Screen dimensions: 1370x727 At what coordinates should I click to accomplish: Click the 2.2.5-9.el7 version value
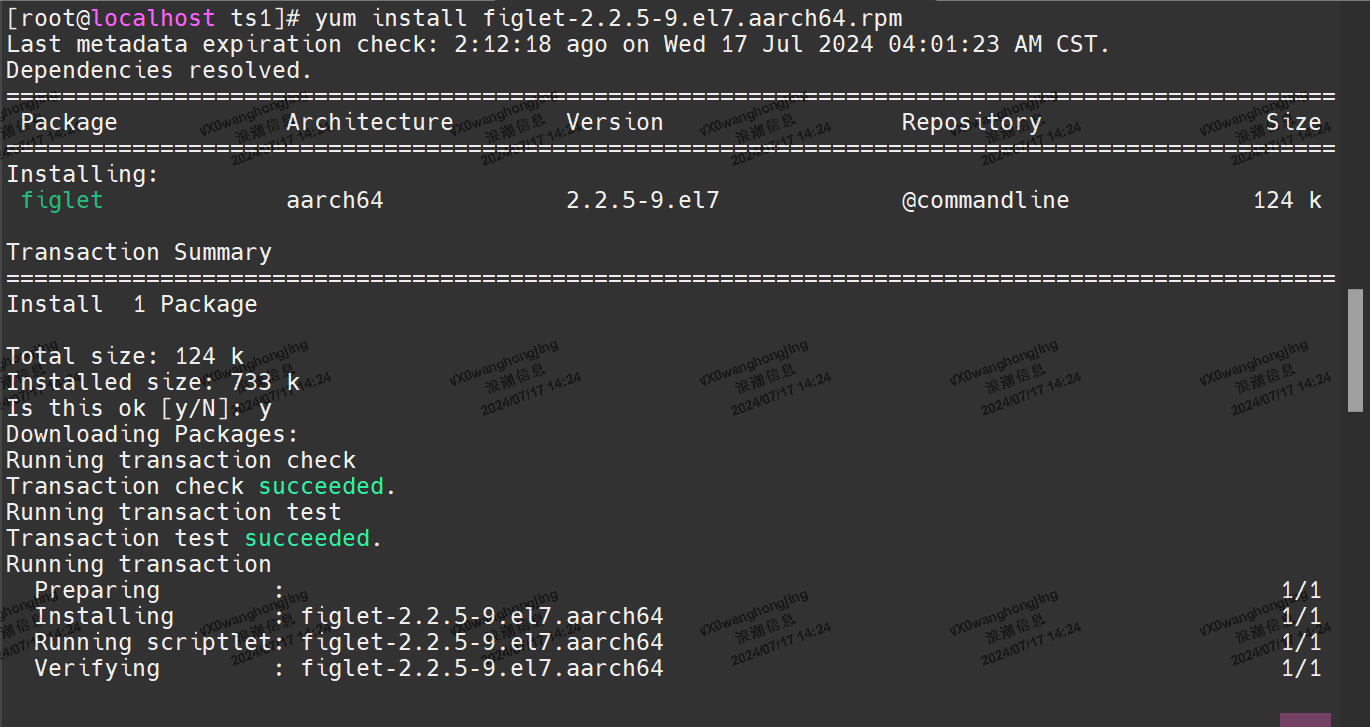(x=642, y=200)
